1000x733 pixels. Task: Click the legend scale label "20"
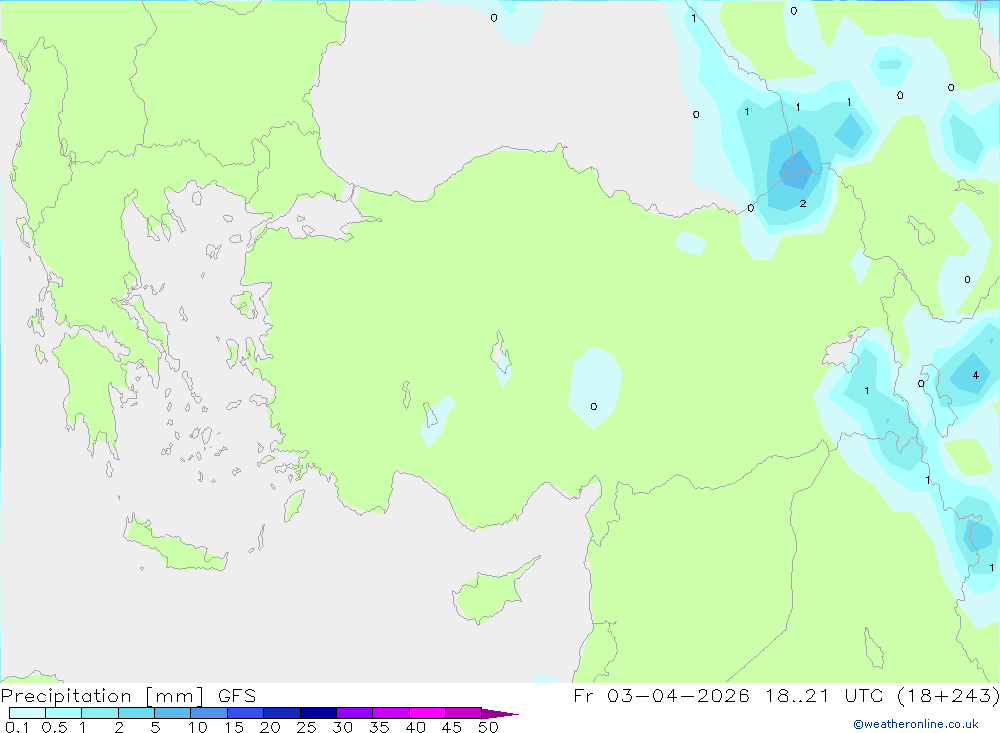coord(270,727)
